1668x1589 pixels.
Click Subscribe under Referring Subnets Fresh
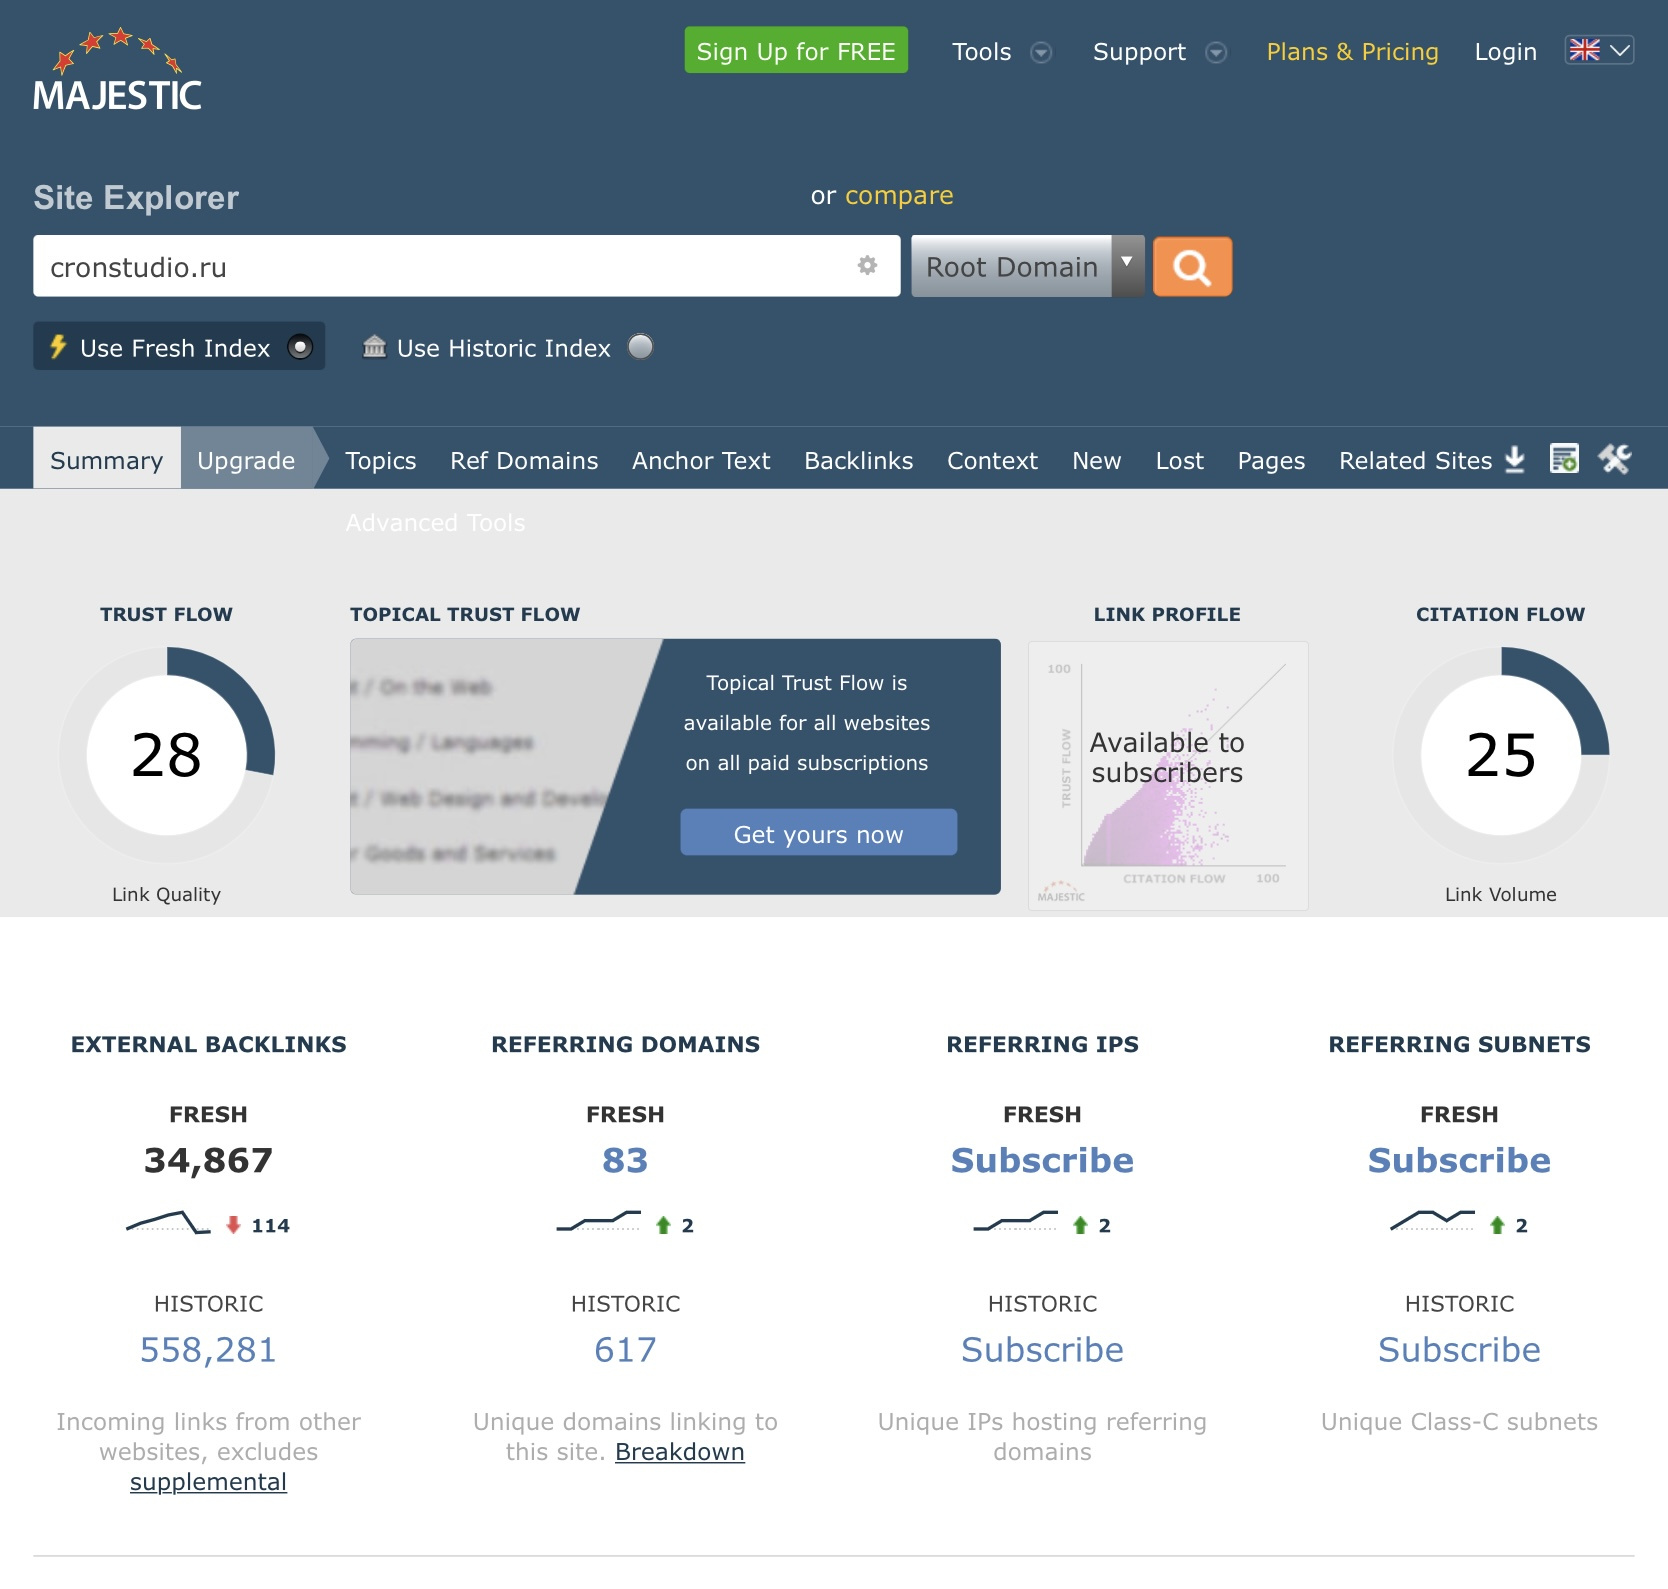(x=1459, y=1159)
